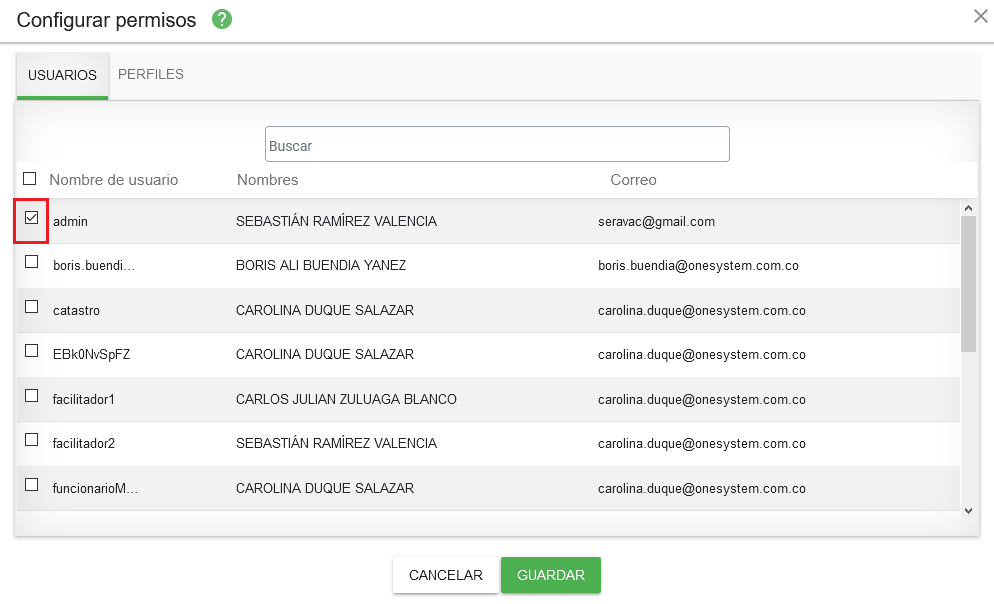Tick the EBk0NvSpFZ user checkbox
The width and height of the screenshot is (994, 604).
tap(32, 351)
